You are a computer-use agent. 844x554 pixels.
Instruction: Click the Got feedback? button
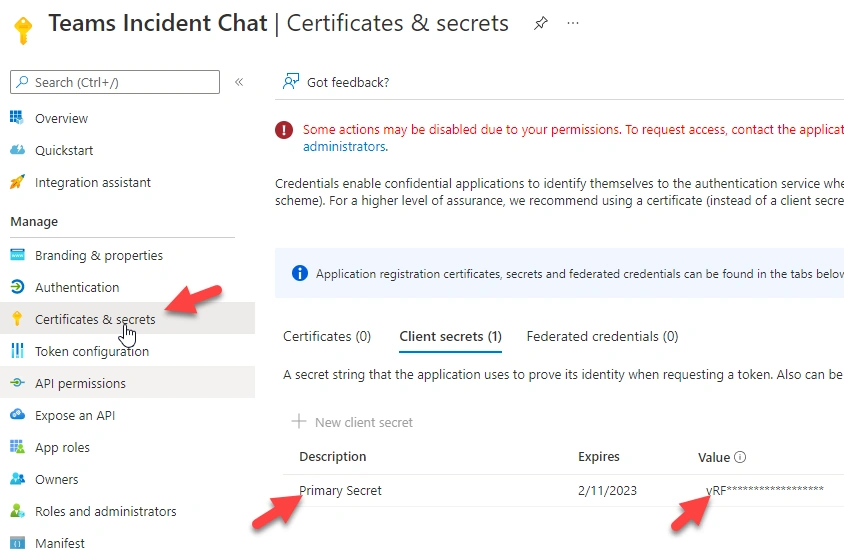pos(336,82)
